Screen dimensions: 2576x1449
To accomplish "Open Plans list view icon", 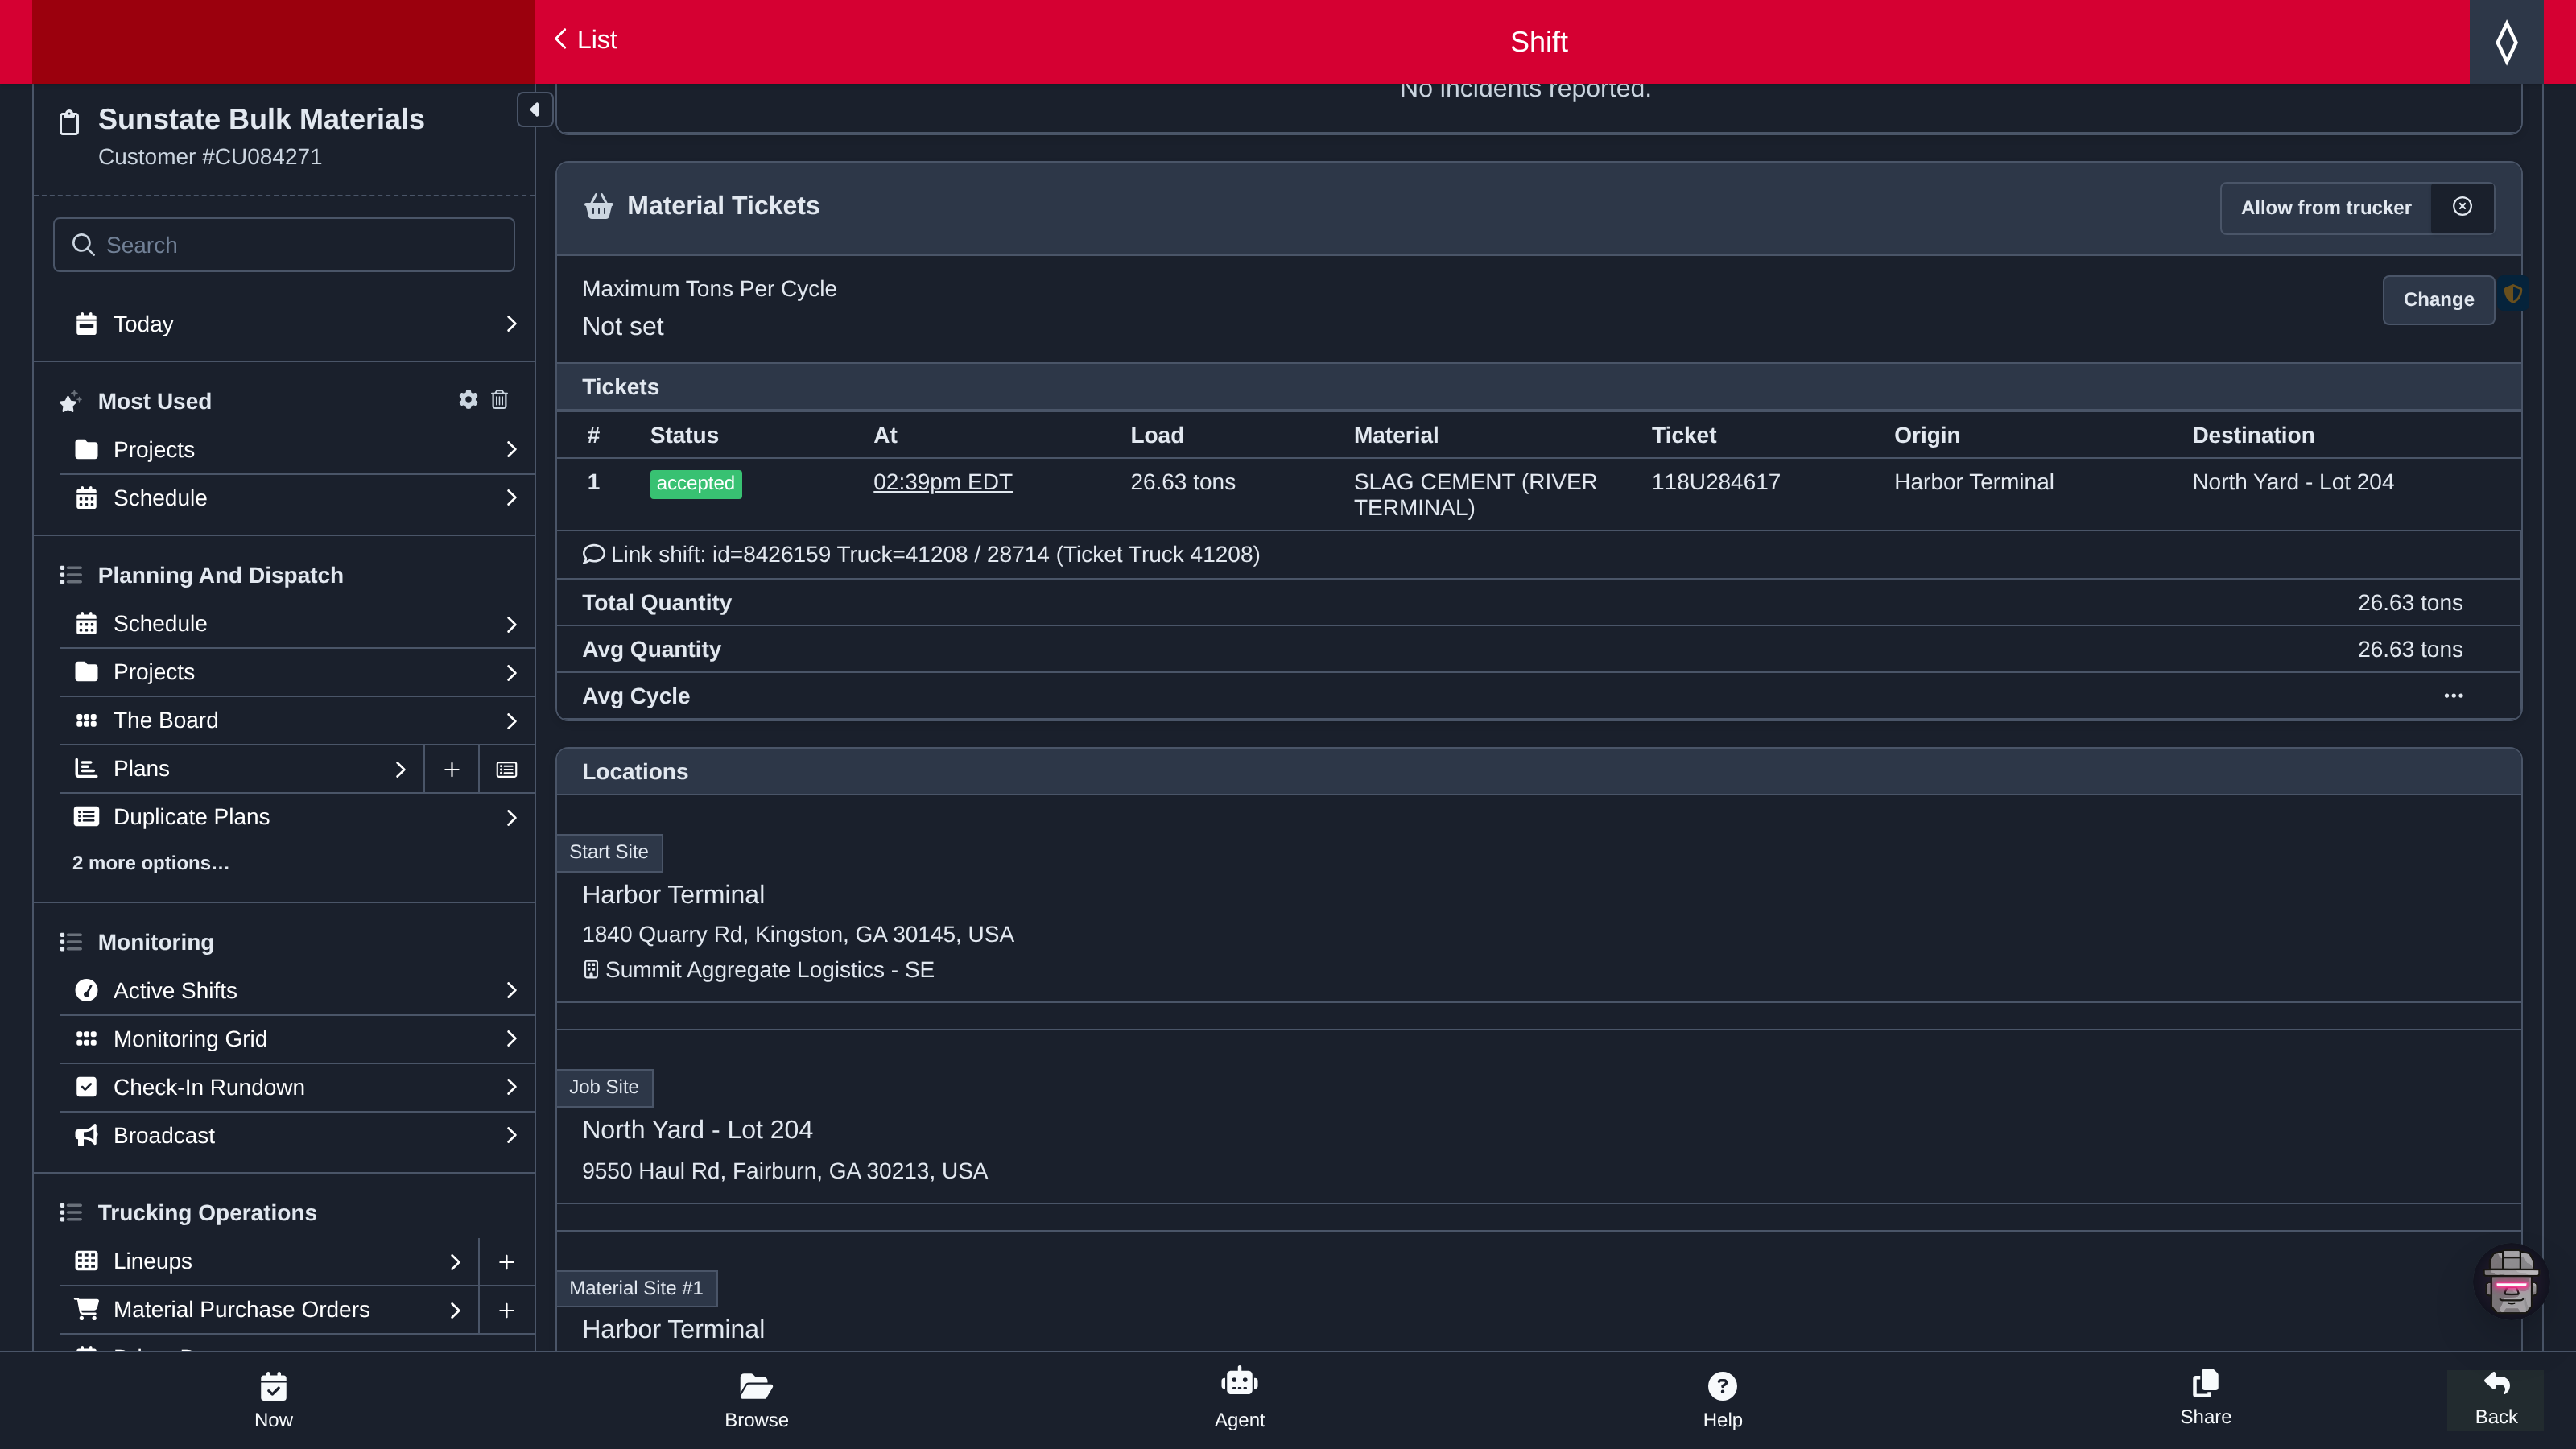I will (x=507, y=769).
